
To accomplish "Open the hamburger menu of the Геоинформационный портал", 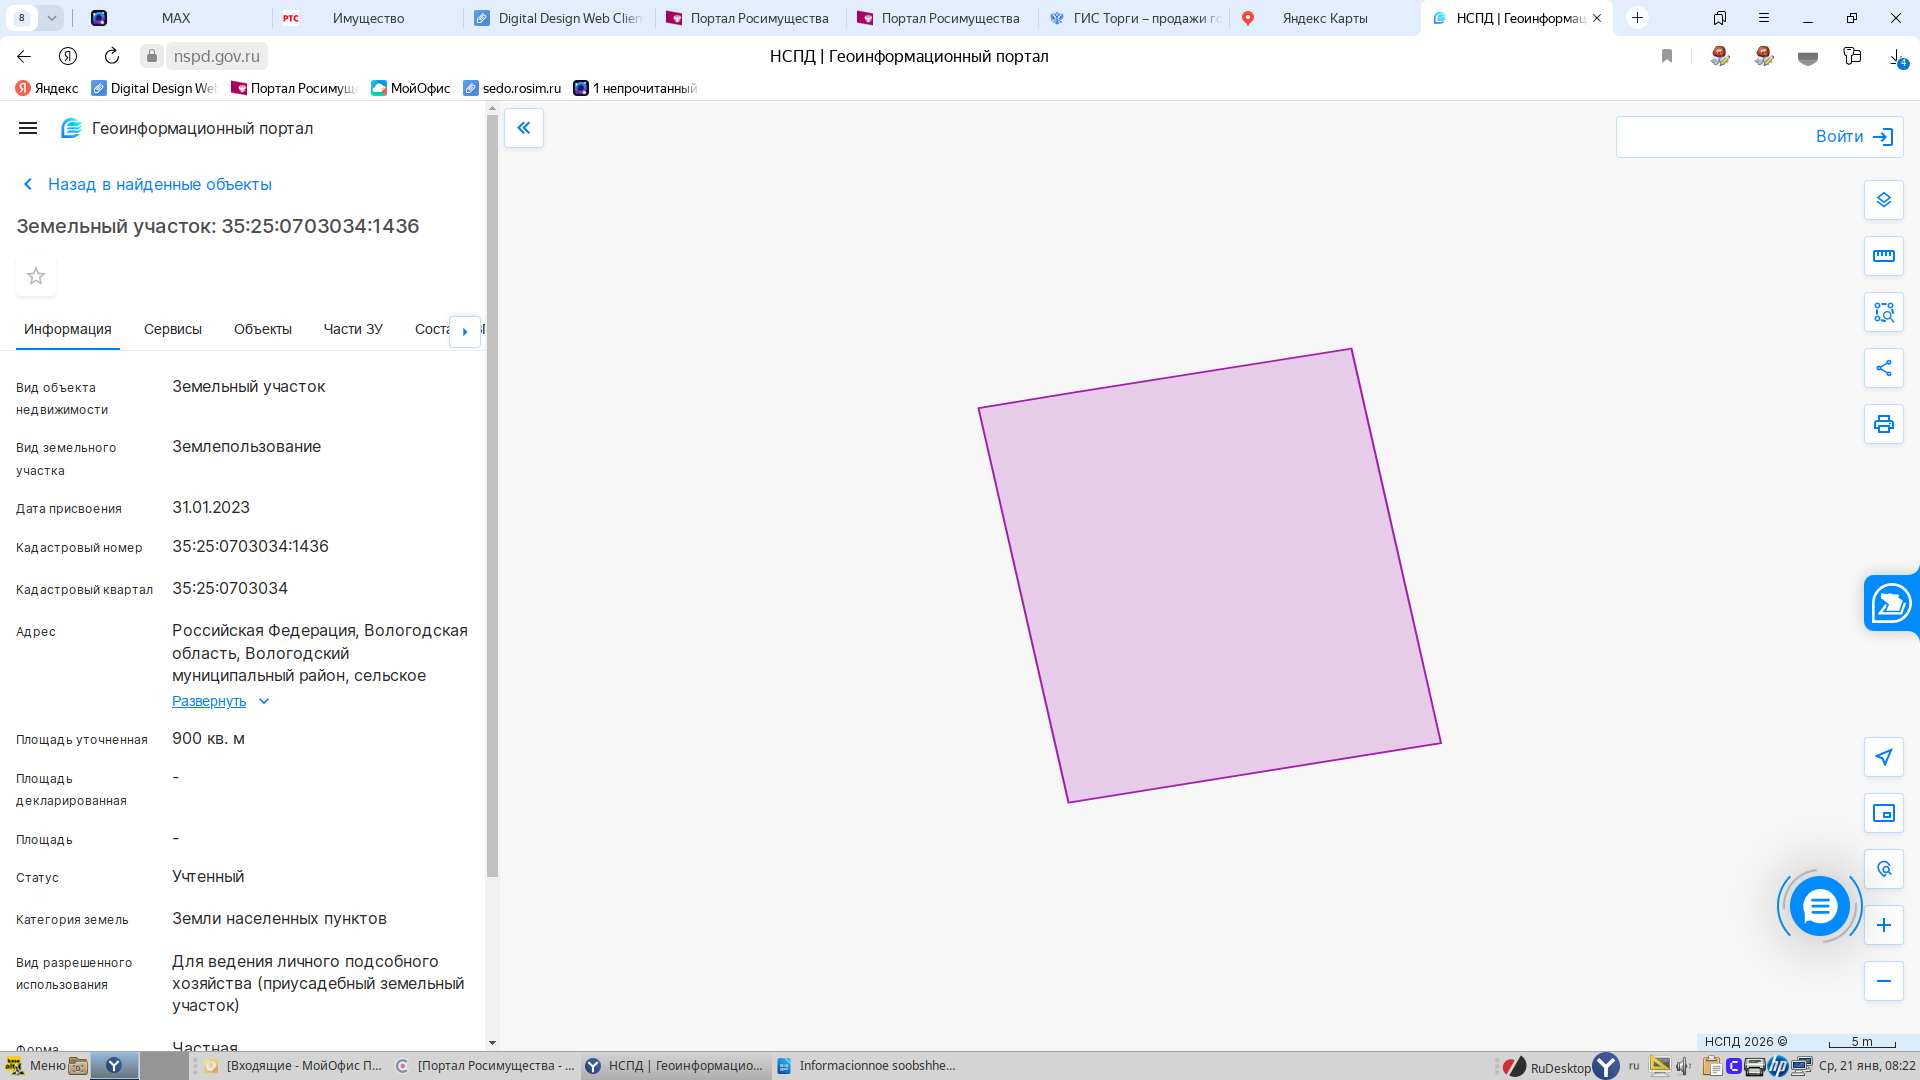I will [28, 128].
